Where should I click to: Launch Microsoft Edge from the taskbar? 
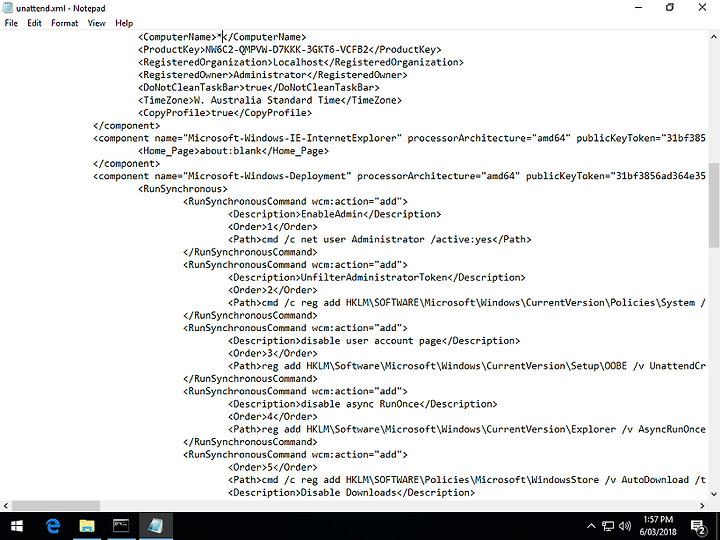(53, 526)
